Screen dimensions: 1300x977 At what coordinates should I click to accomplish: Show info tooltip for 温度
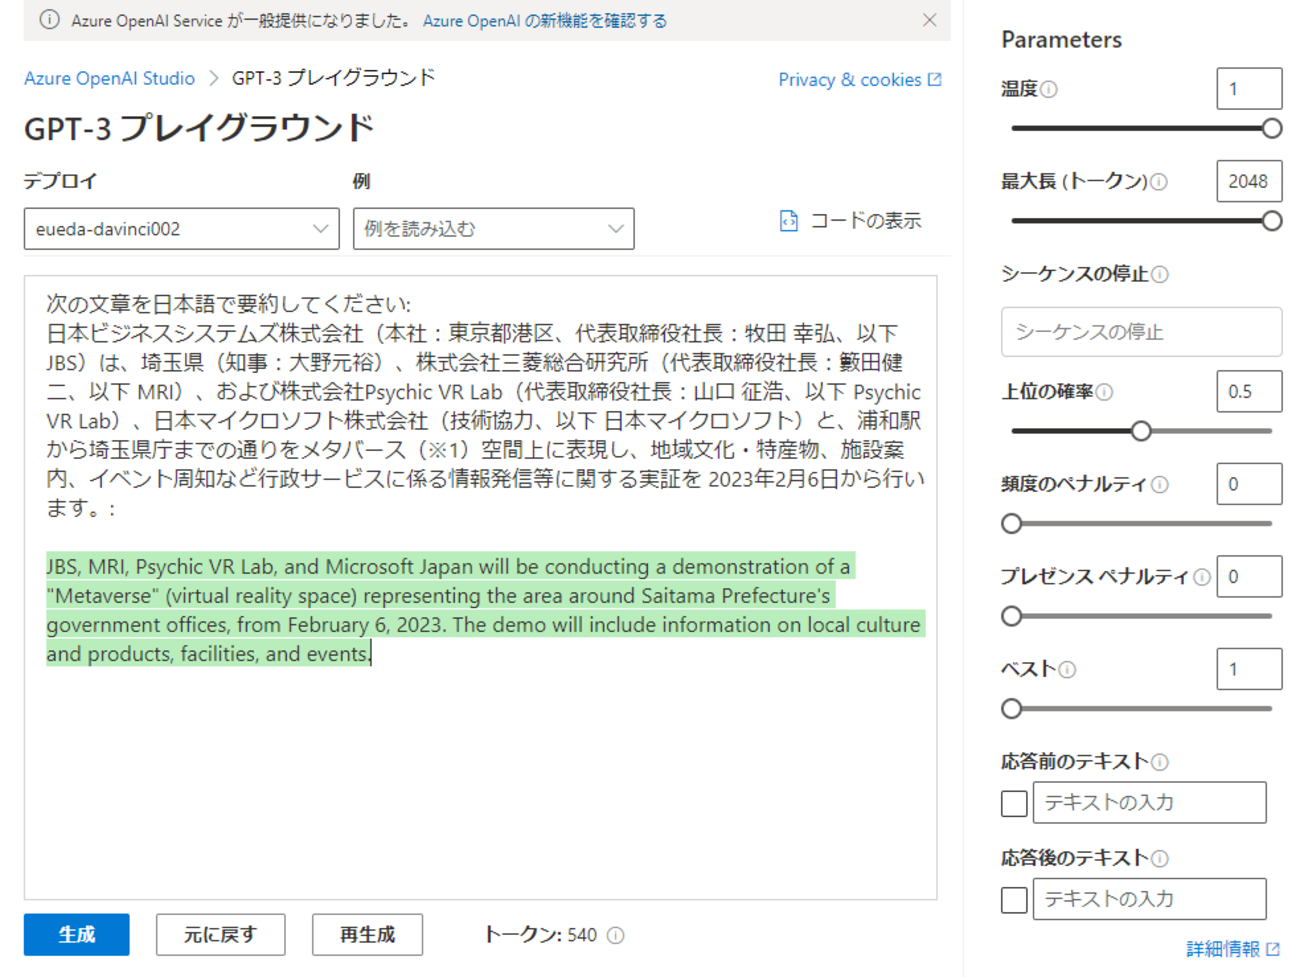click(1049, 89)
